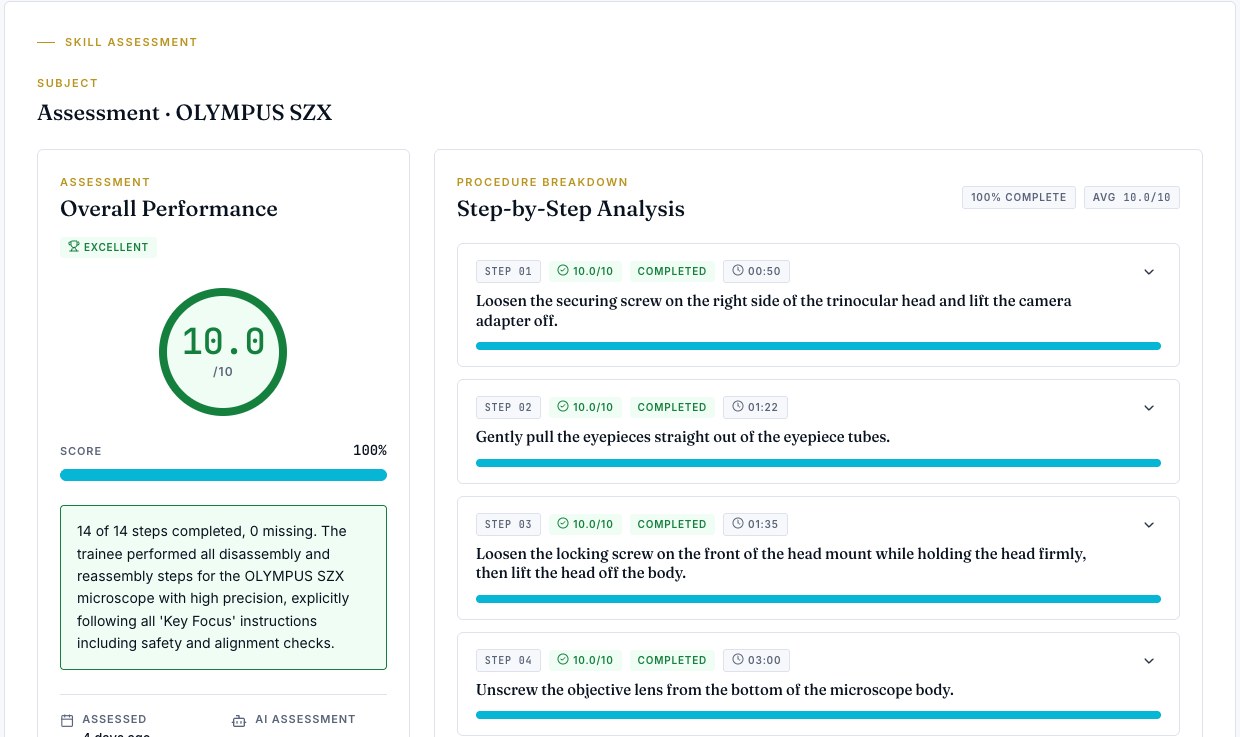This screenshot has width=1240, height=737.
Task: Click the check-circle icon in Step 02 score
Action: click(x=563, y=407)
